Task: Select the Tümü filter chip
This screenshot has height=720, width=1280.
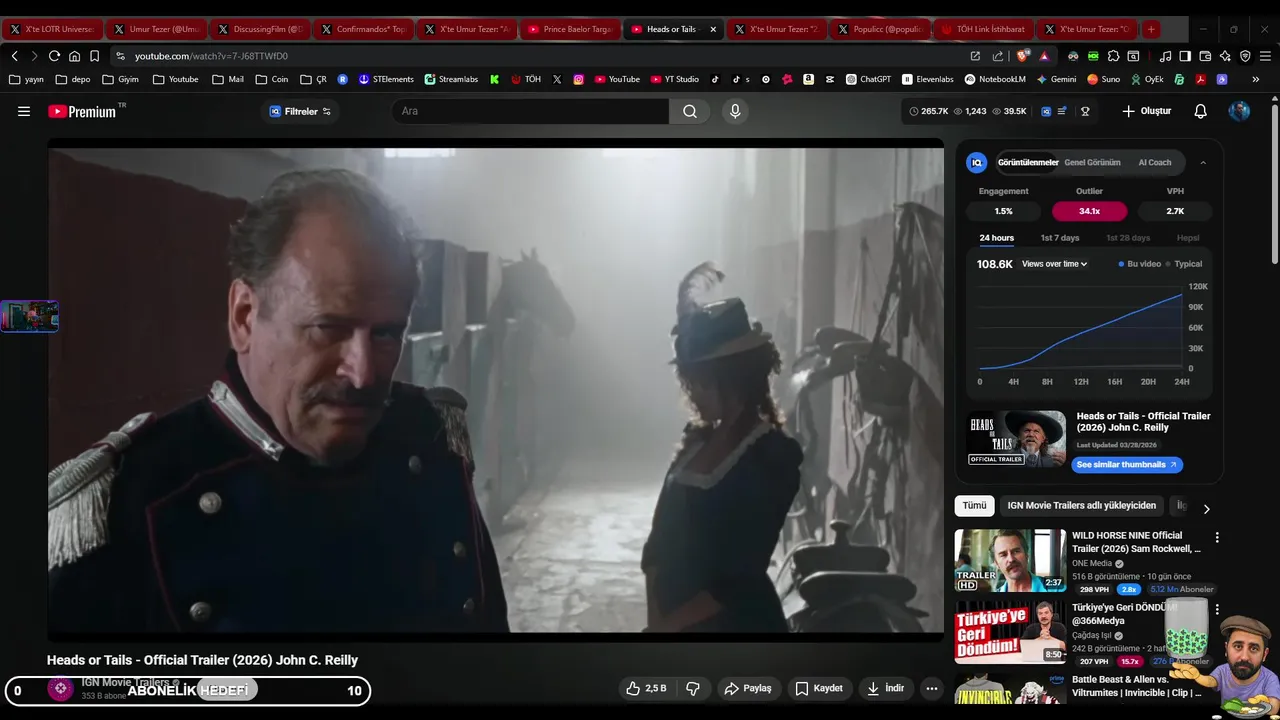Action: pos(974,506)
